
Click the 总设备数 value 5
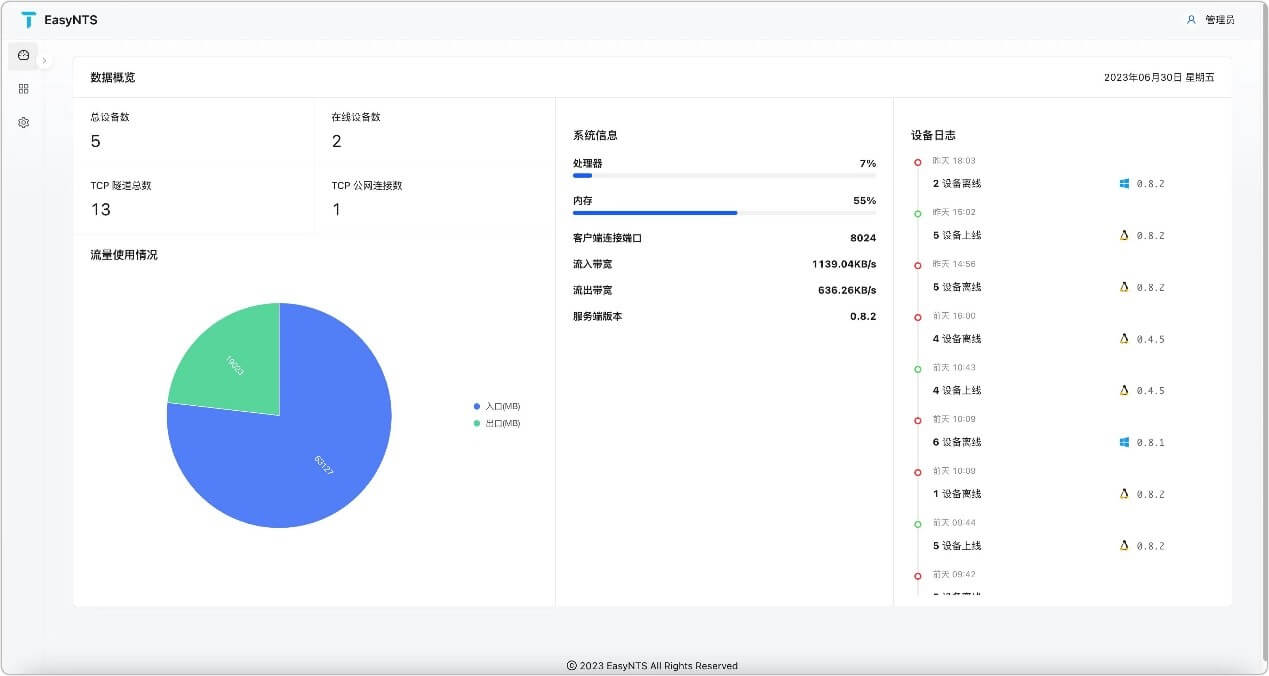(96, 142)
